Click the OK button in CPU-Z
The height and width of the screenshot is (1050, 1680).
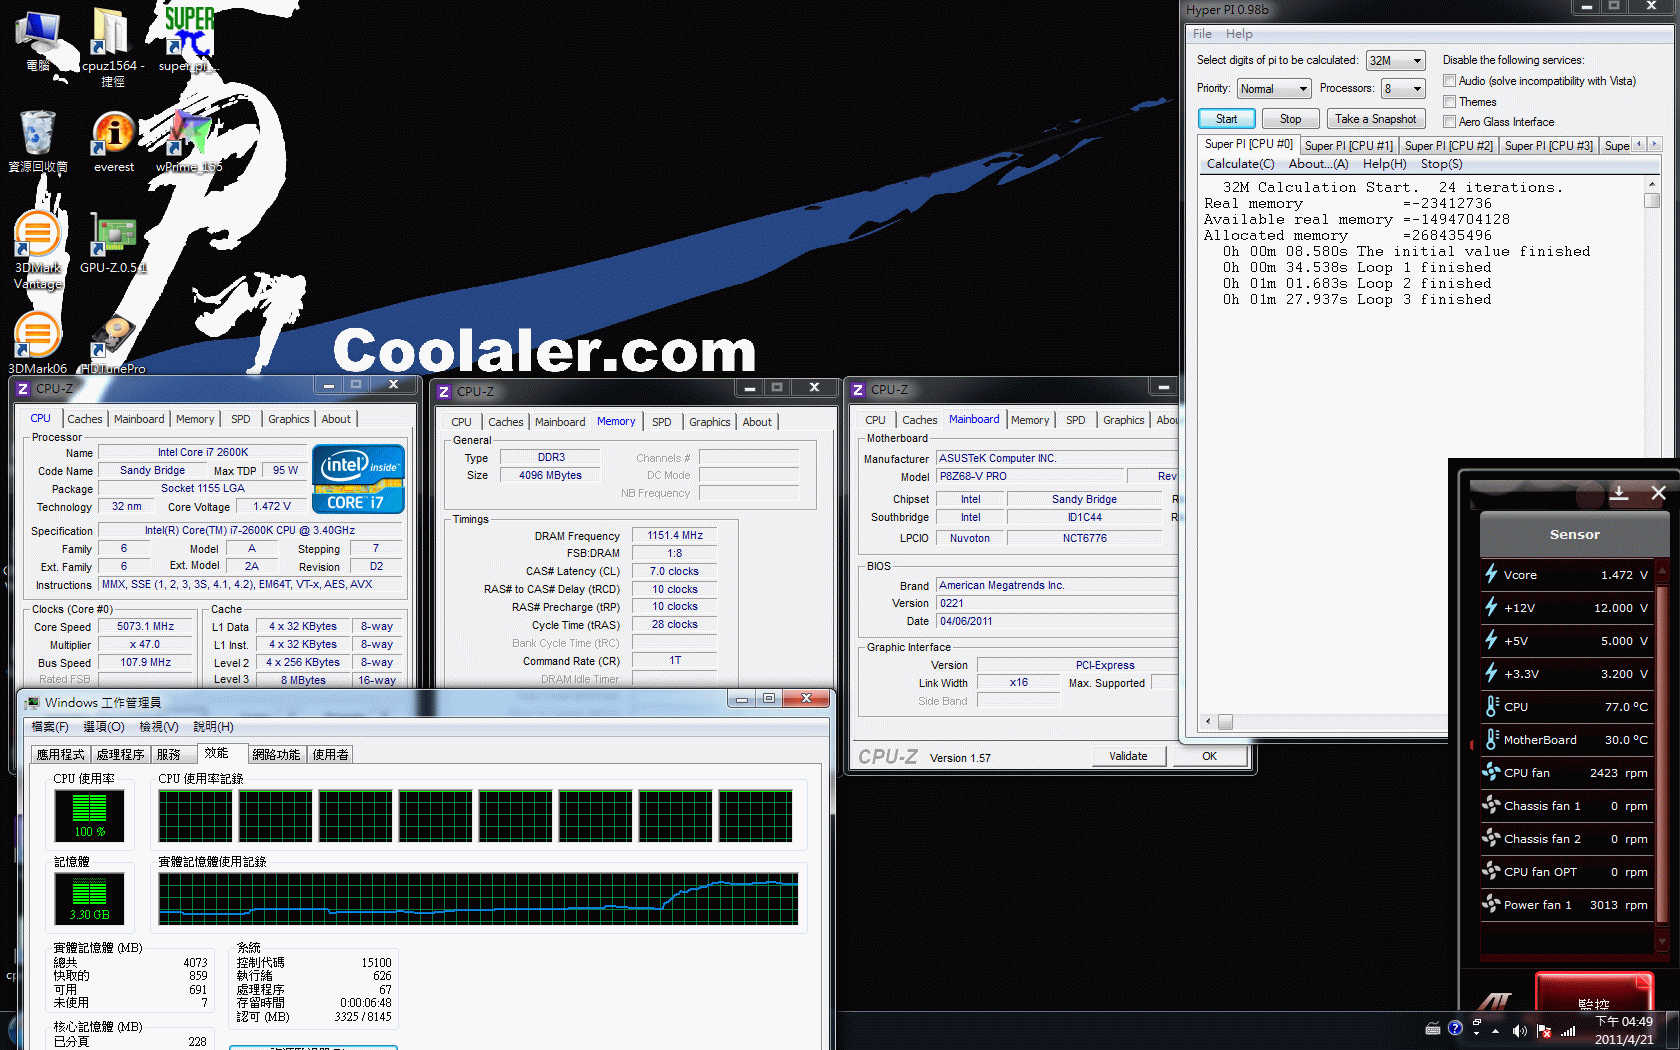[1209, 756]
